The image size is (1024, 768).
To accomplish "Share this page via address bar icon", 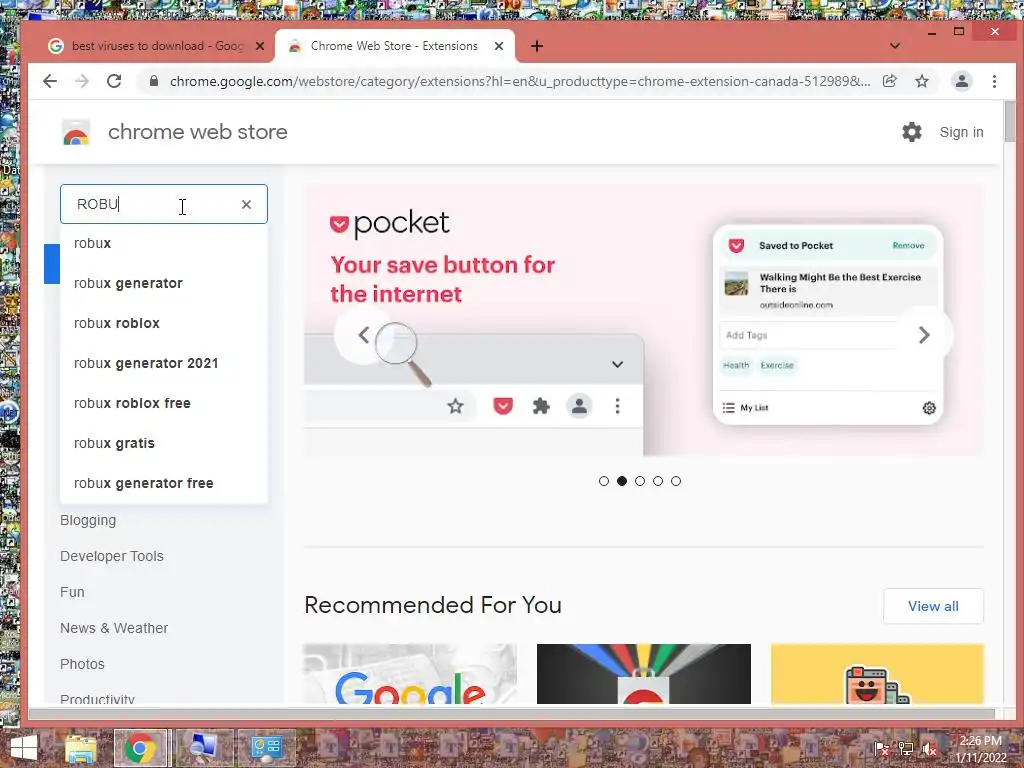I will coord(889,81).
